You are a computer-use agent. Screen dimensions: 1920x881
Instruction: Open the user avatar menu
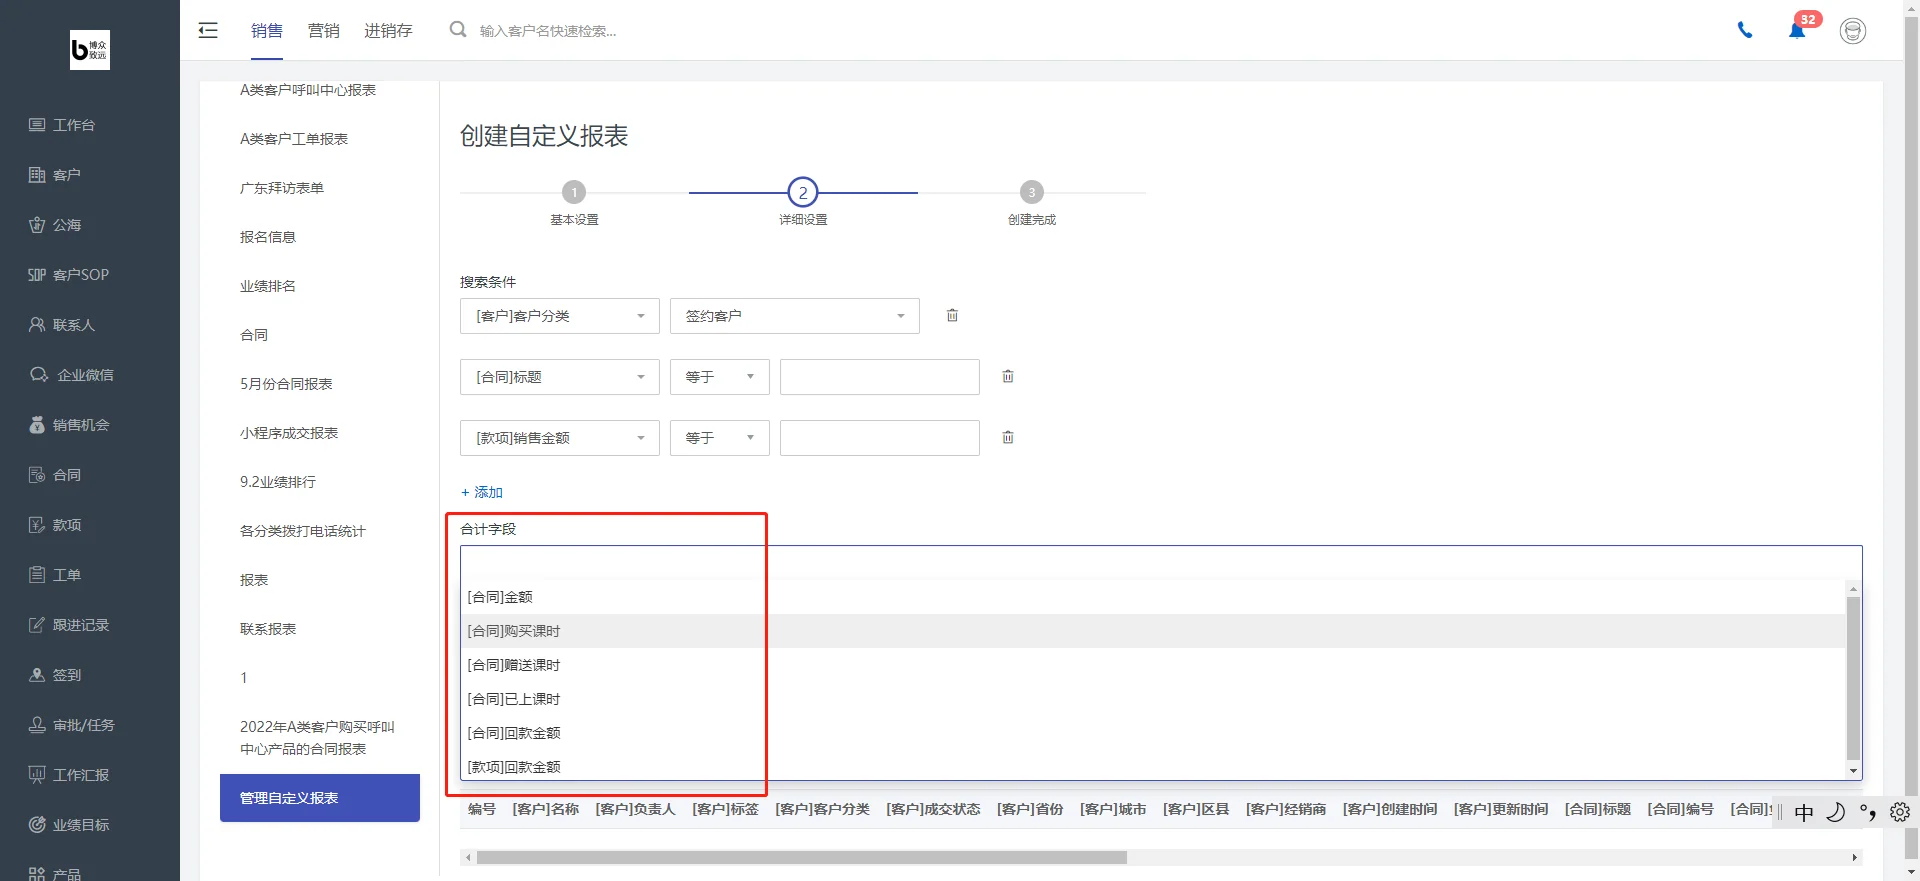pyautogui.click(x=1853, y=31)
